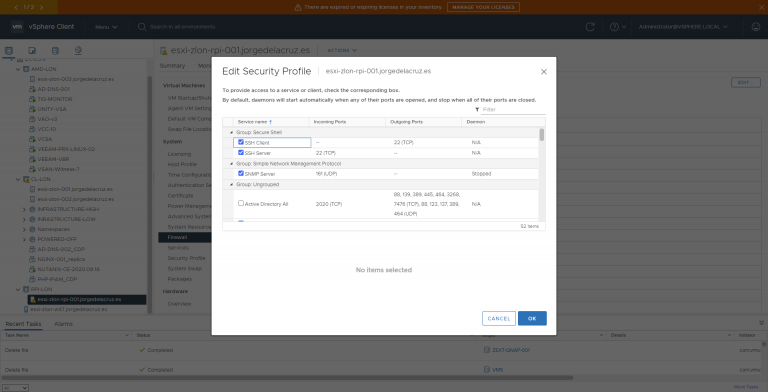Click the search in all environments field
The width and height of the screenshot is (768, 392).
183,27
